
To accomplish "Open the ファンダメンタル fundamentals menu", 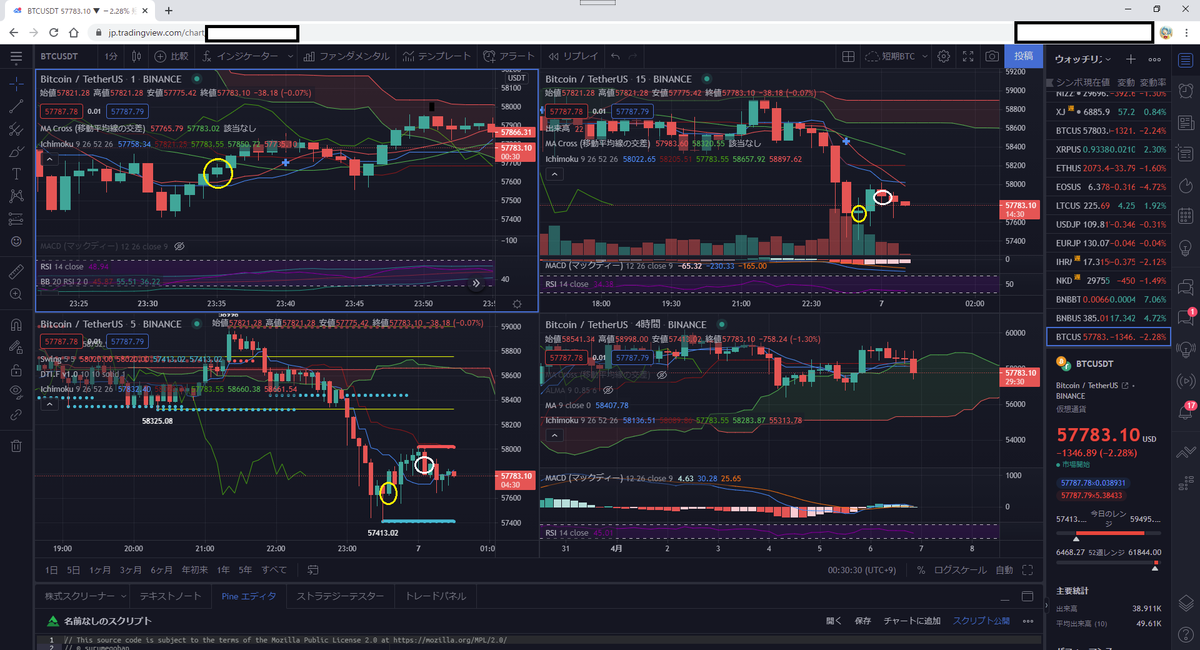I will click(x=346, y=57).
